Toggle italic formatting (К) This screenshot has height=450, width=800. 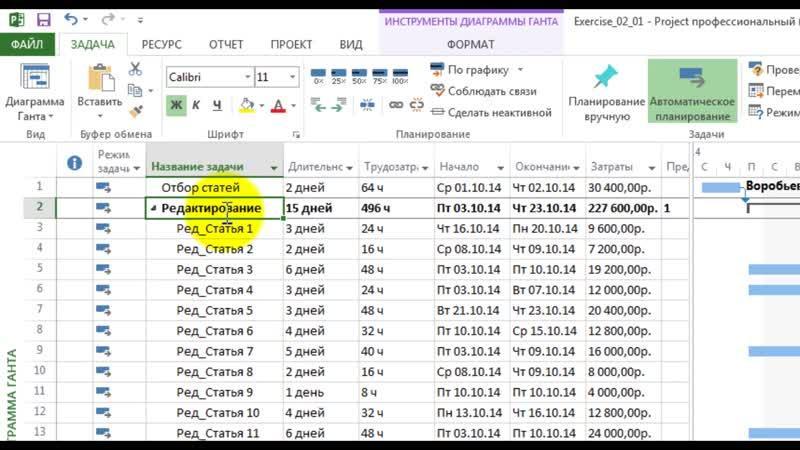coord(196,105)
